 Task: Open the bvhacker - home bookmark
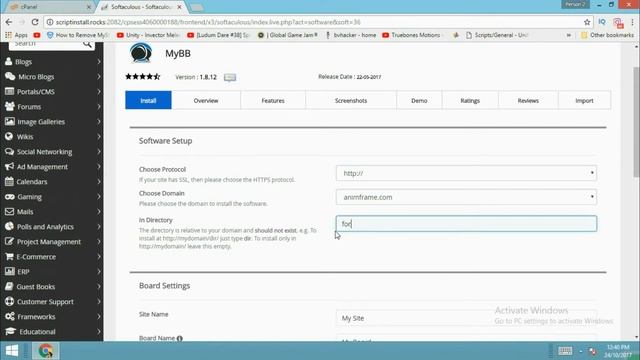351,35
